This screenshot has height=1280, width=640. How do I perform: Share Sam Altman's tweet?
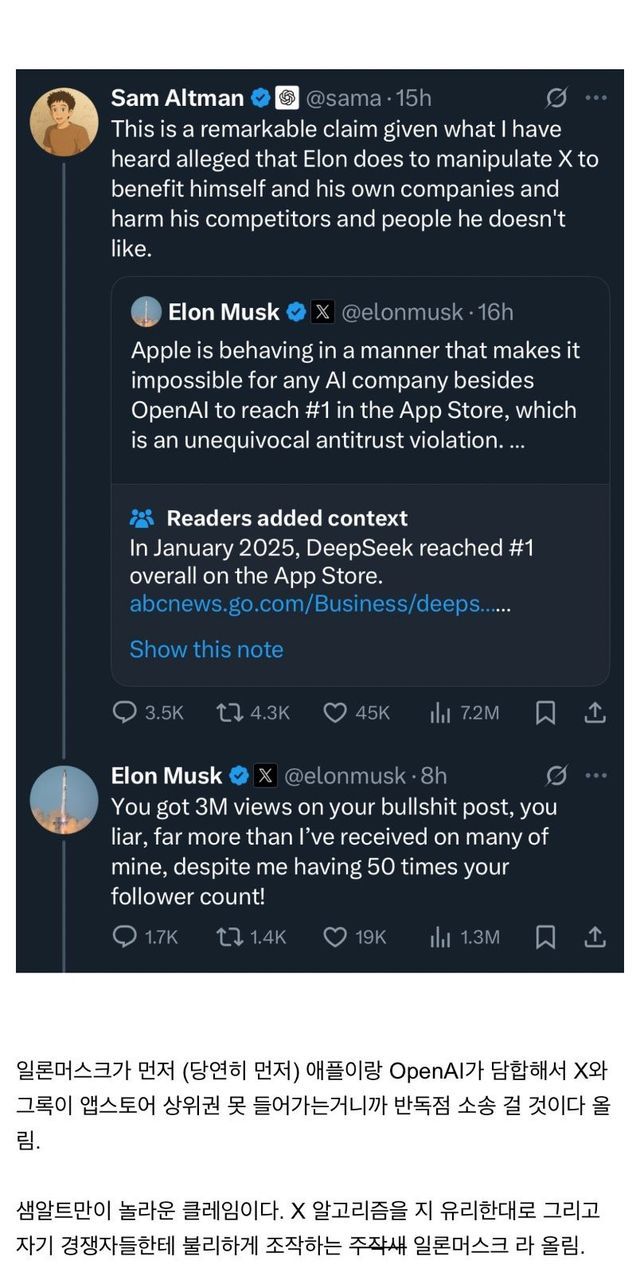tap(595, 713)
